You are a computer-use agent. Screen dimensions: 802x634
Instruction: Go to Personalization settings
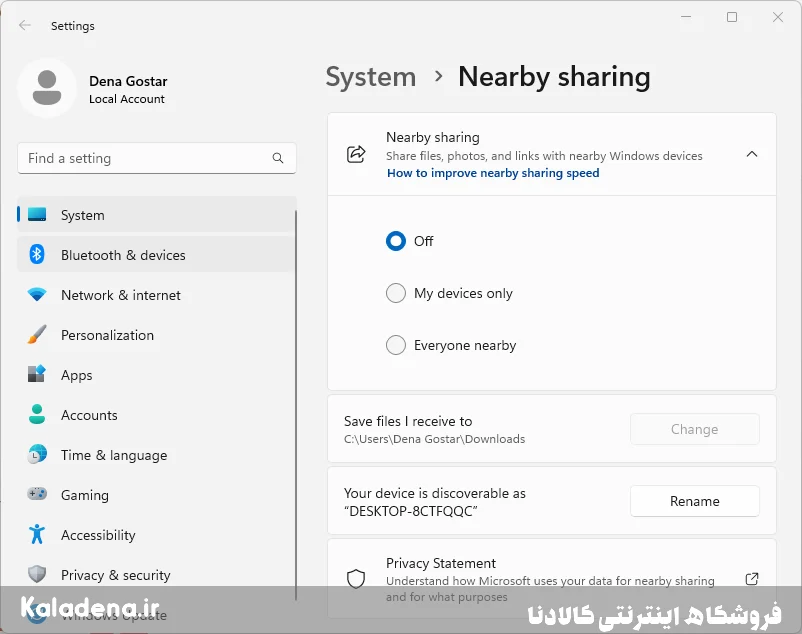[x=157, y=335]
